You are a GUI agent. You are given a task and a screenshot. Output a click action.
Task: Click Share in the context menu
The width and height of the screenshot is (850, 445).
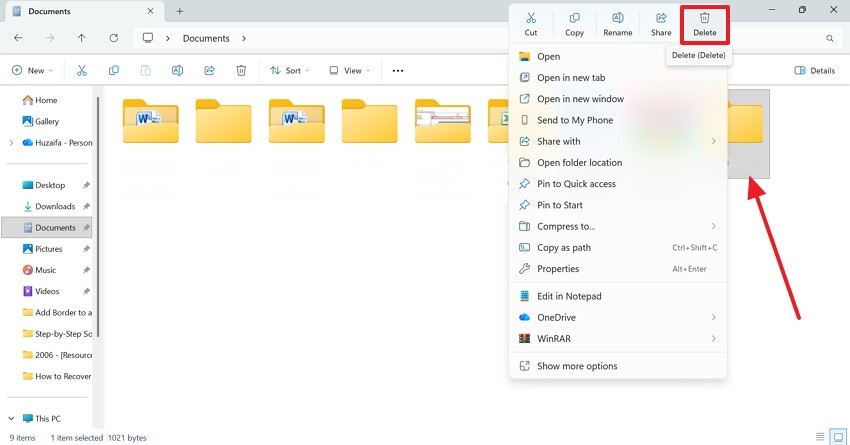(661, 25)
